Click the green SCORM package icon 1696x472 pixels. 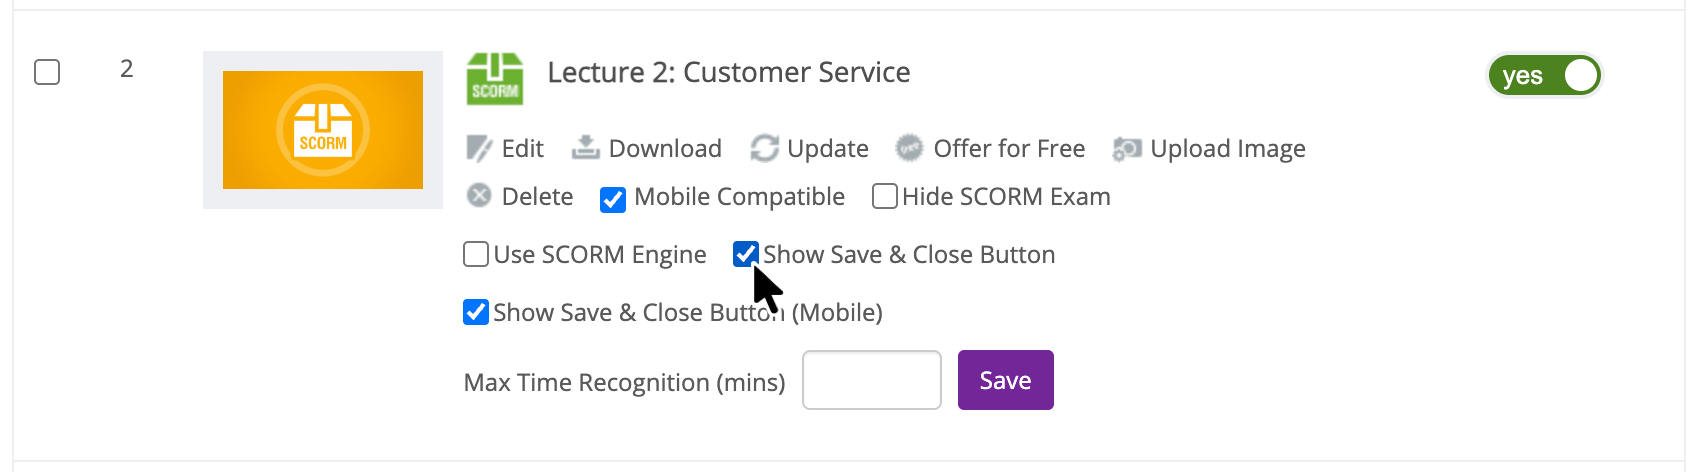pyautogui.click(x=495, y=79)
